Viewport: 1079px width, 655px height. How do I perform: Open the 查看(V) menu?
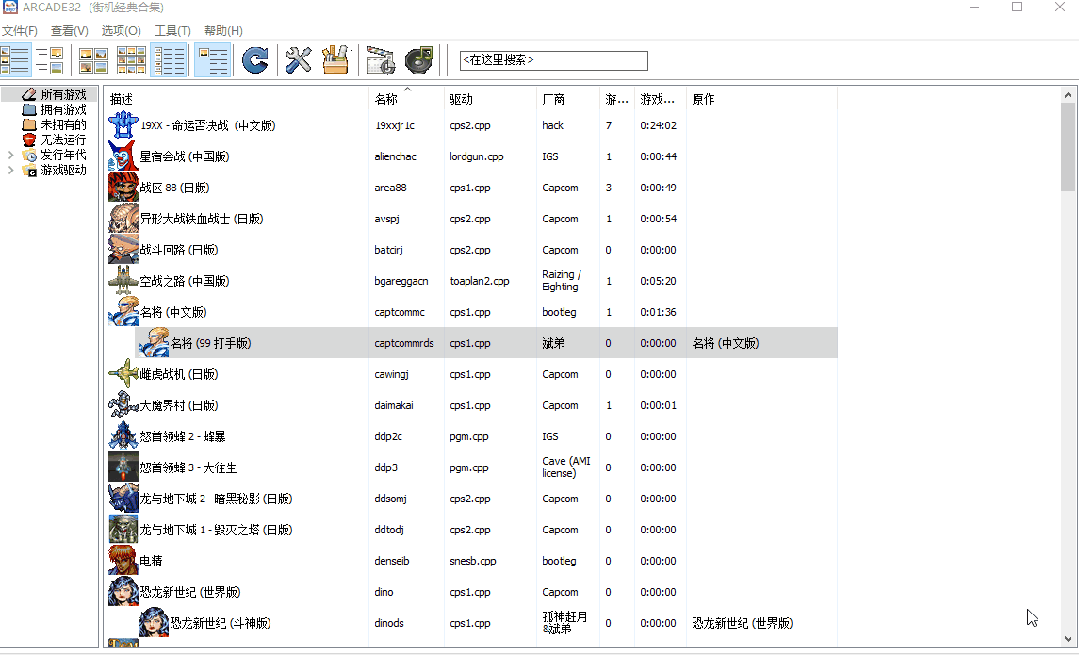pyautogui.click(x=70, y=30)
